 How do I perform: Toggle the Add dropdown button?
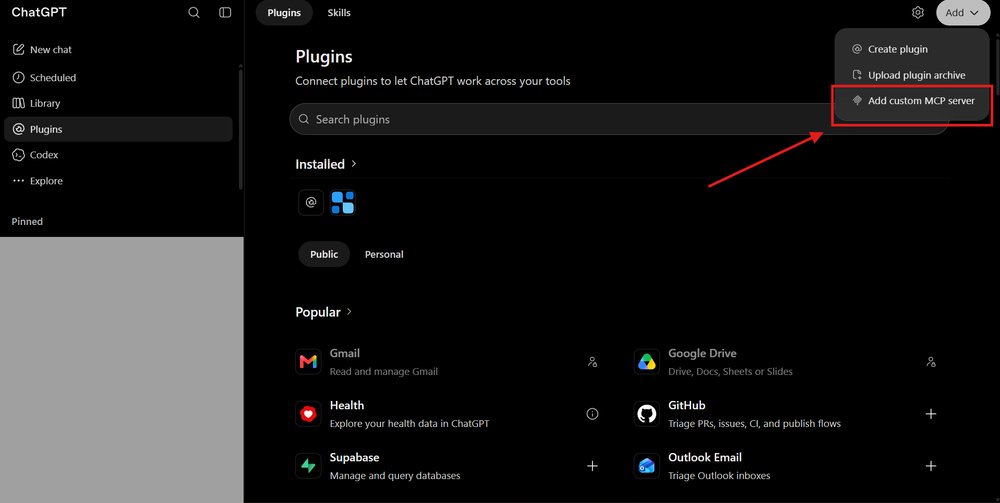962,13
